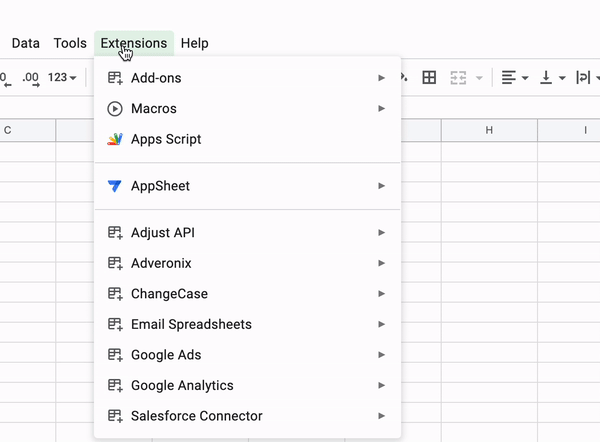The width and height of the screenshot is (600, 442).
Task: Expand the Macros submenu arrow
Action: click(x=381, y=109)
